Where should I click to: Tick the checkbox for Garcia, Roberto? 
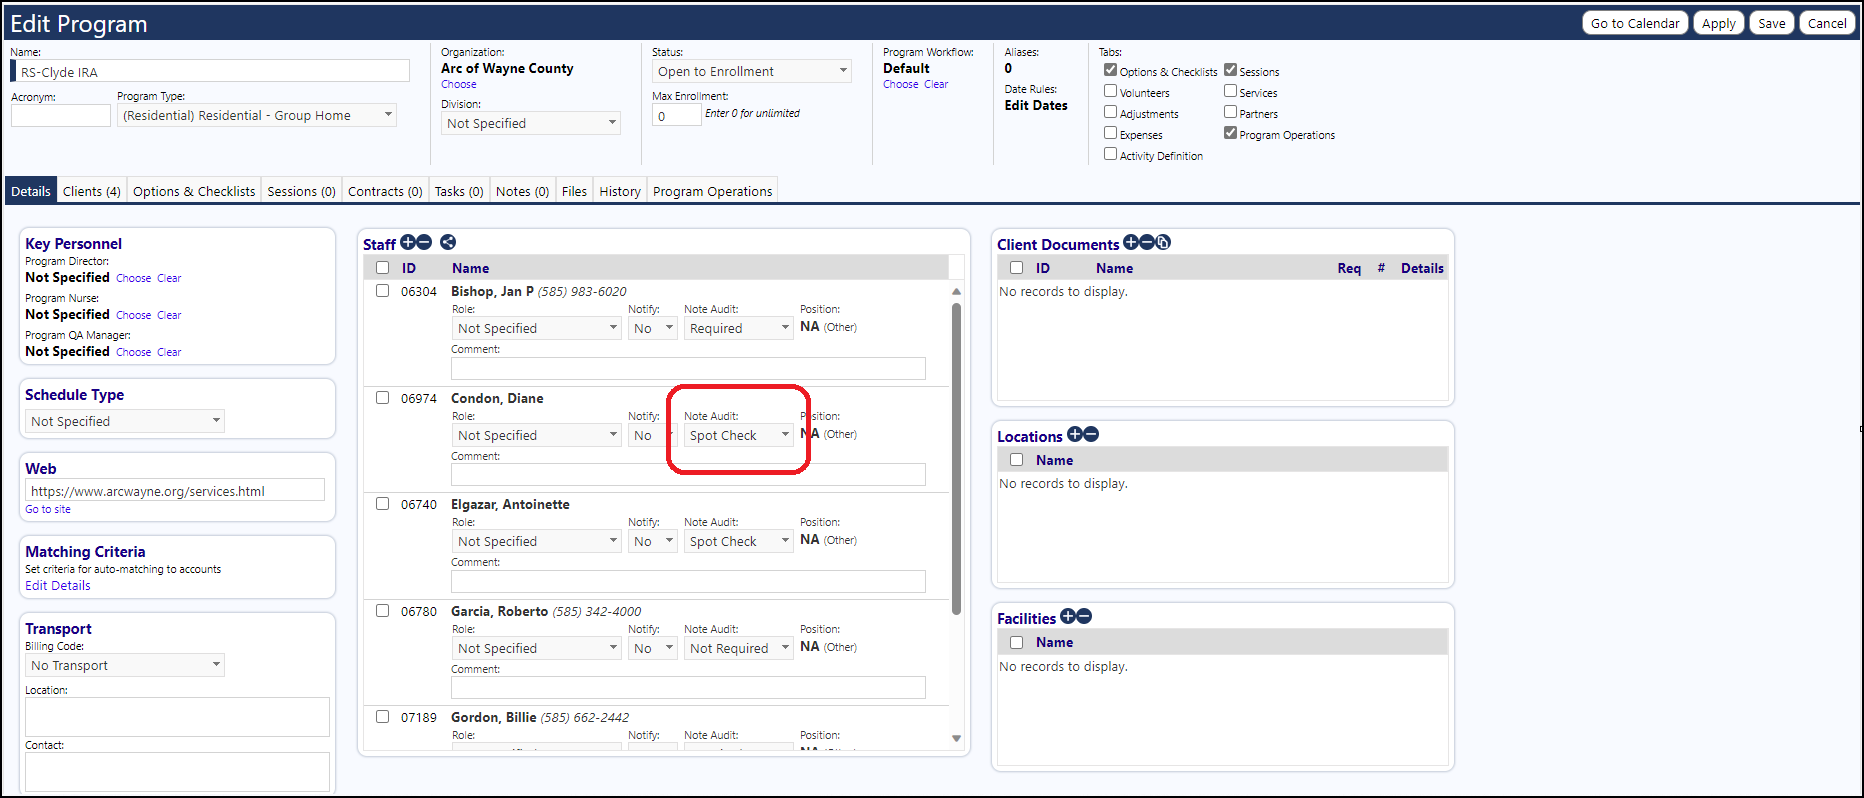382,611
